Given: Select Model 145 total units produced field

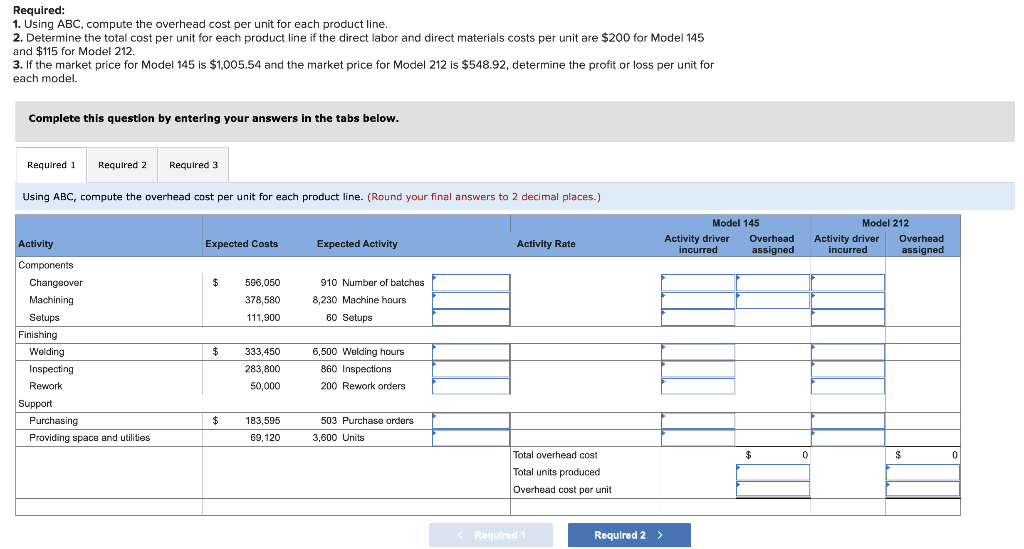Looking at the screenshot, I should click(x=773, y=473).
